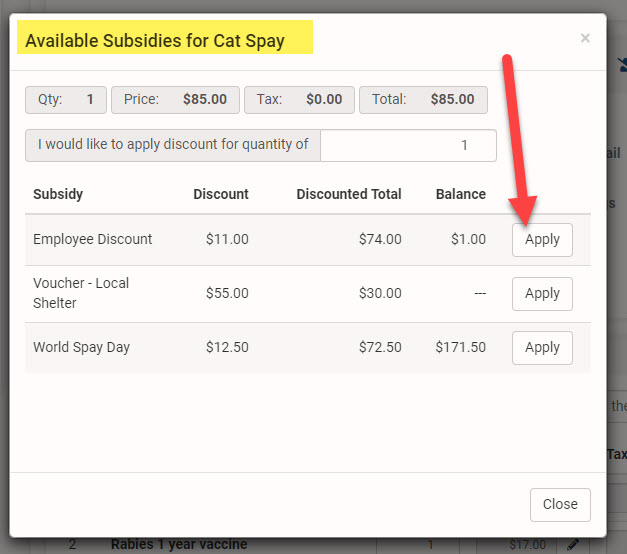Viewport: 627px width, 554px height.
Task: Click the discount quantity input field
Action: point(408,145)
